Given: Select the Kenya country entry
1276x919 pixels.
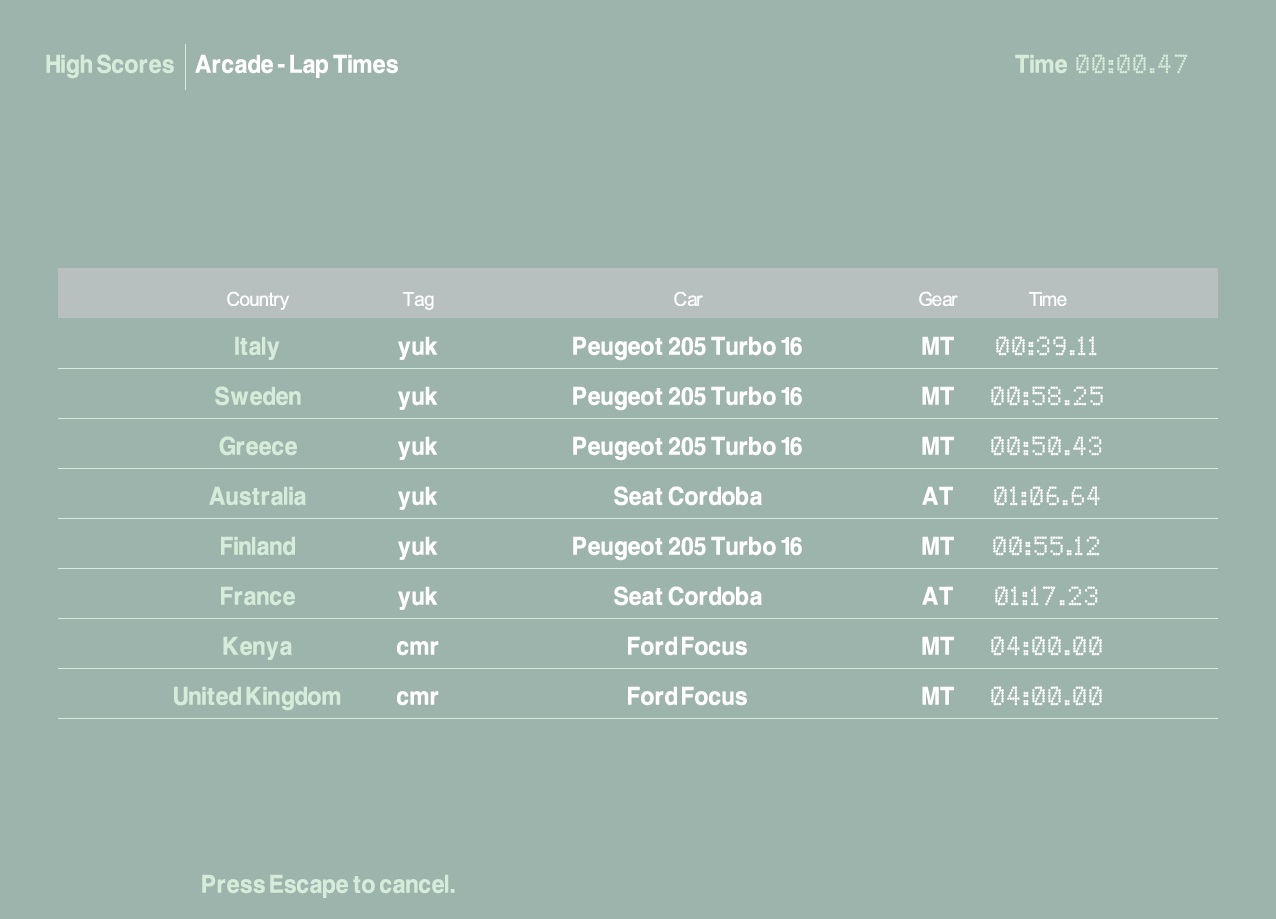Looking at the screenshot, I should click(257, 646).
